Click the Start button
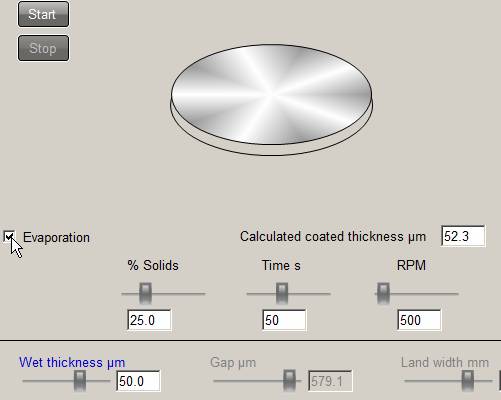This screenshot has width=501, height=400. click(x=43, y=14)
